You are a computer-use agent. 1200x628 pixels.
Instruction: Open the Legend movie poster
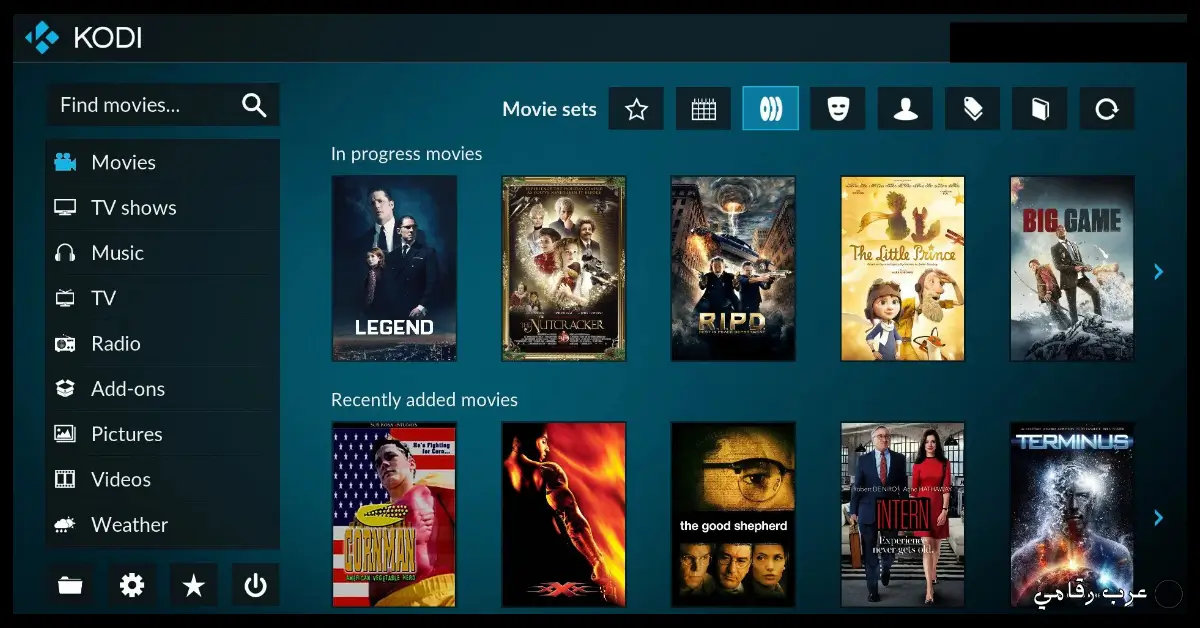(394, 268)
